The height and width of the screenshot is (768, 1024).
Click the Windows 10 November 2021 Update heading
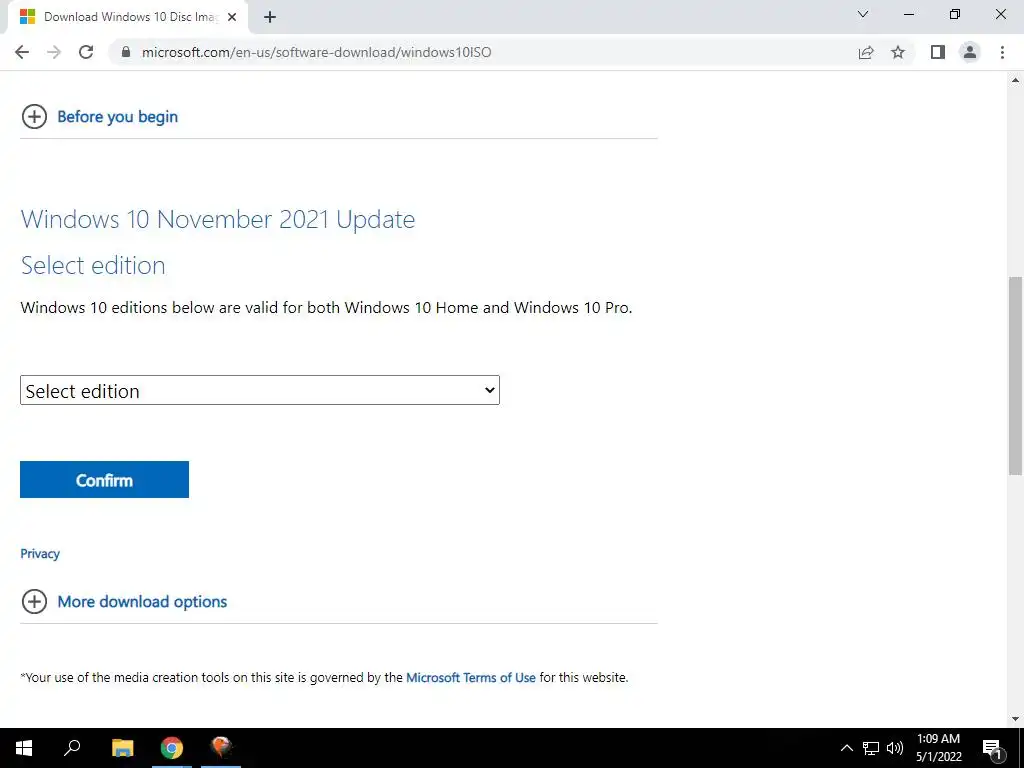coord(217,219)
